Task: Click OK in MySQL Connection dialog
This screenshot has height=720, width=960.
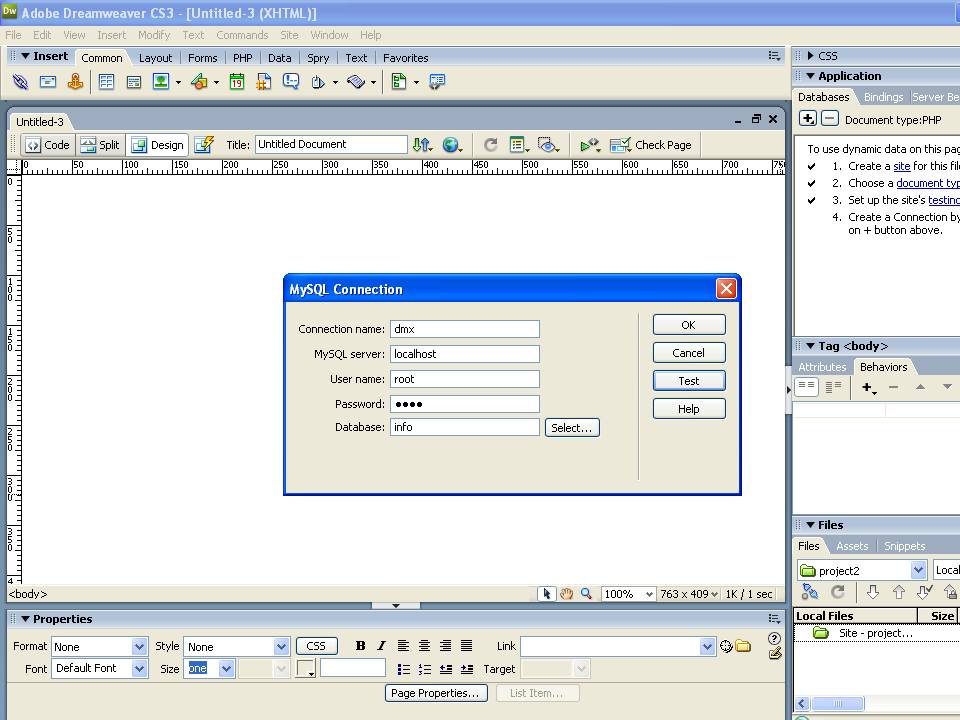Action: (689, 325)
